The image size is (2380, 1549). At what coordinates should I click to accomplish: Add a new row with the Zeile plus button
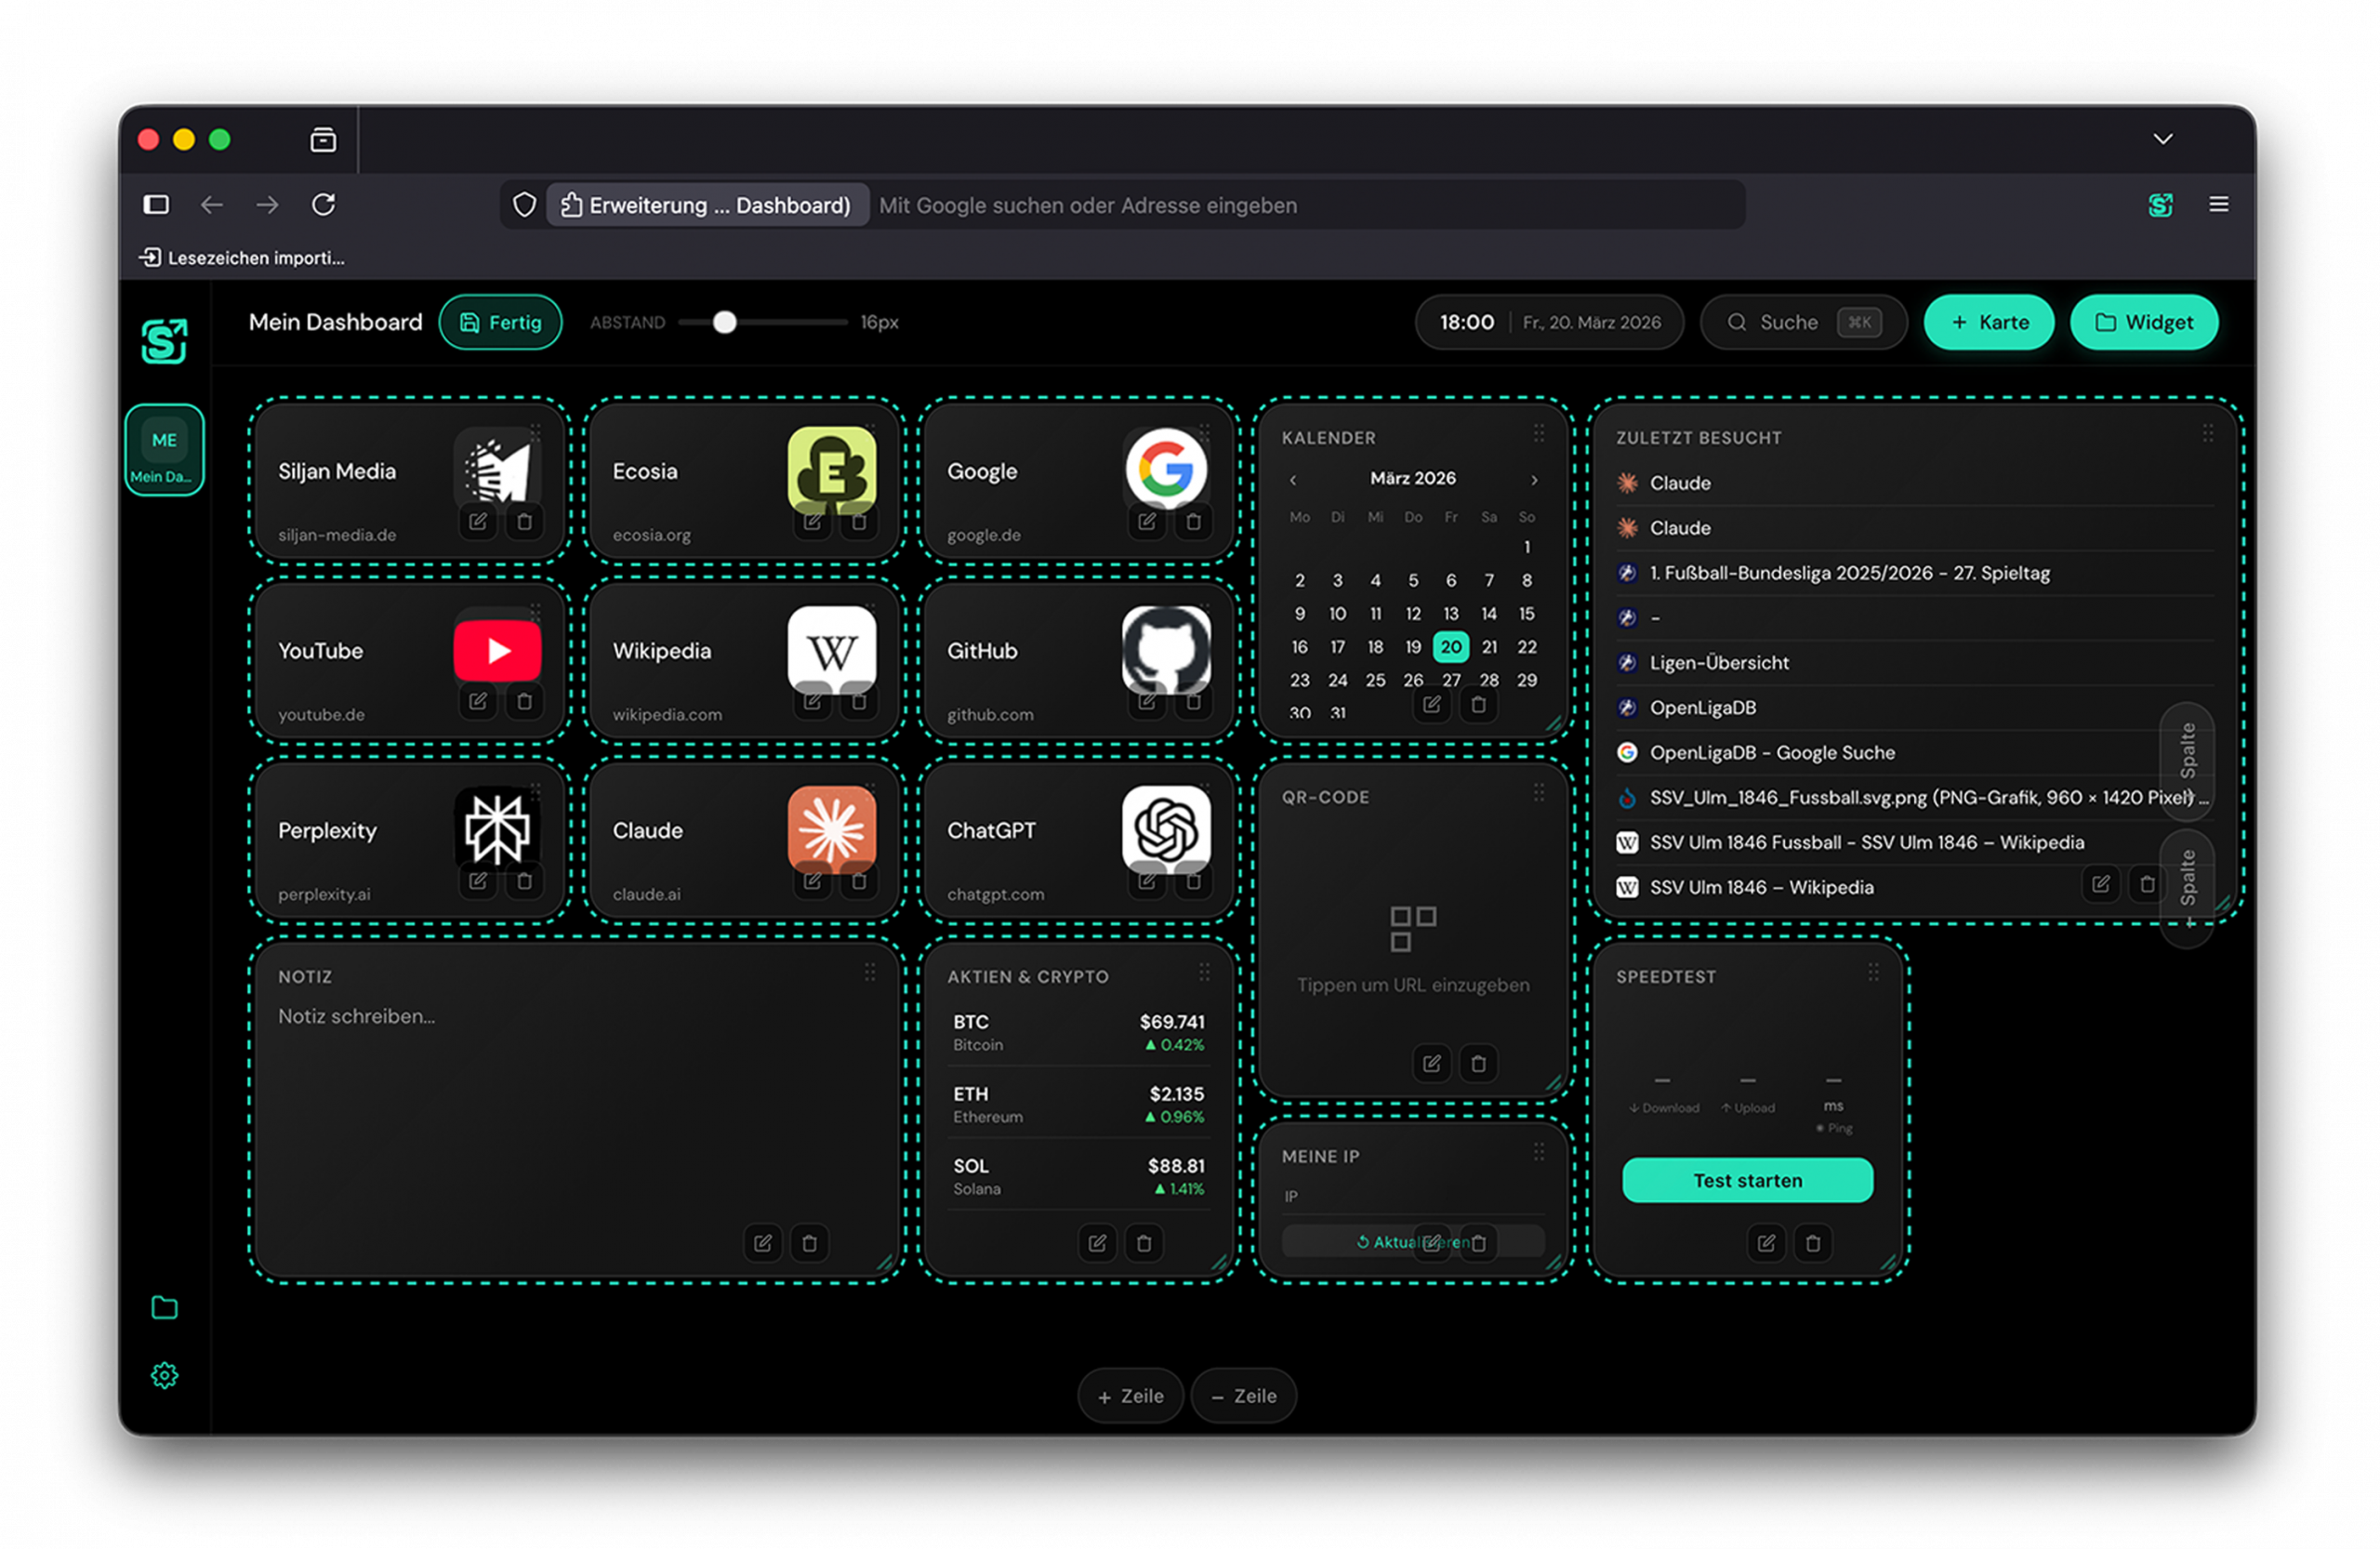click(x=1130, y=1396)
